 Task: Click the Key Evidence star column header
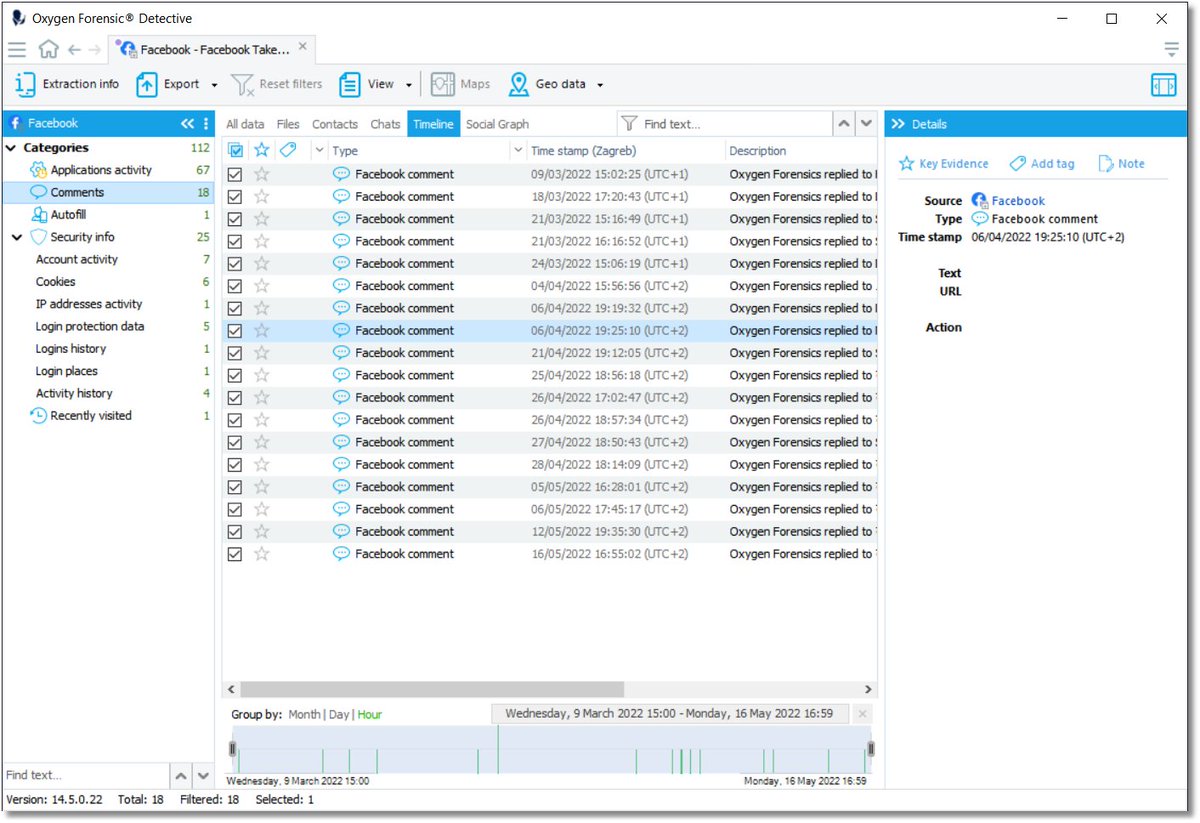click(261, 150)
